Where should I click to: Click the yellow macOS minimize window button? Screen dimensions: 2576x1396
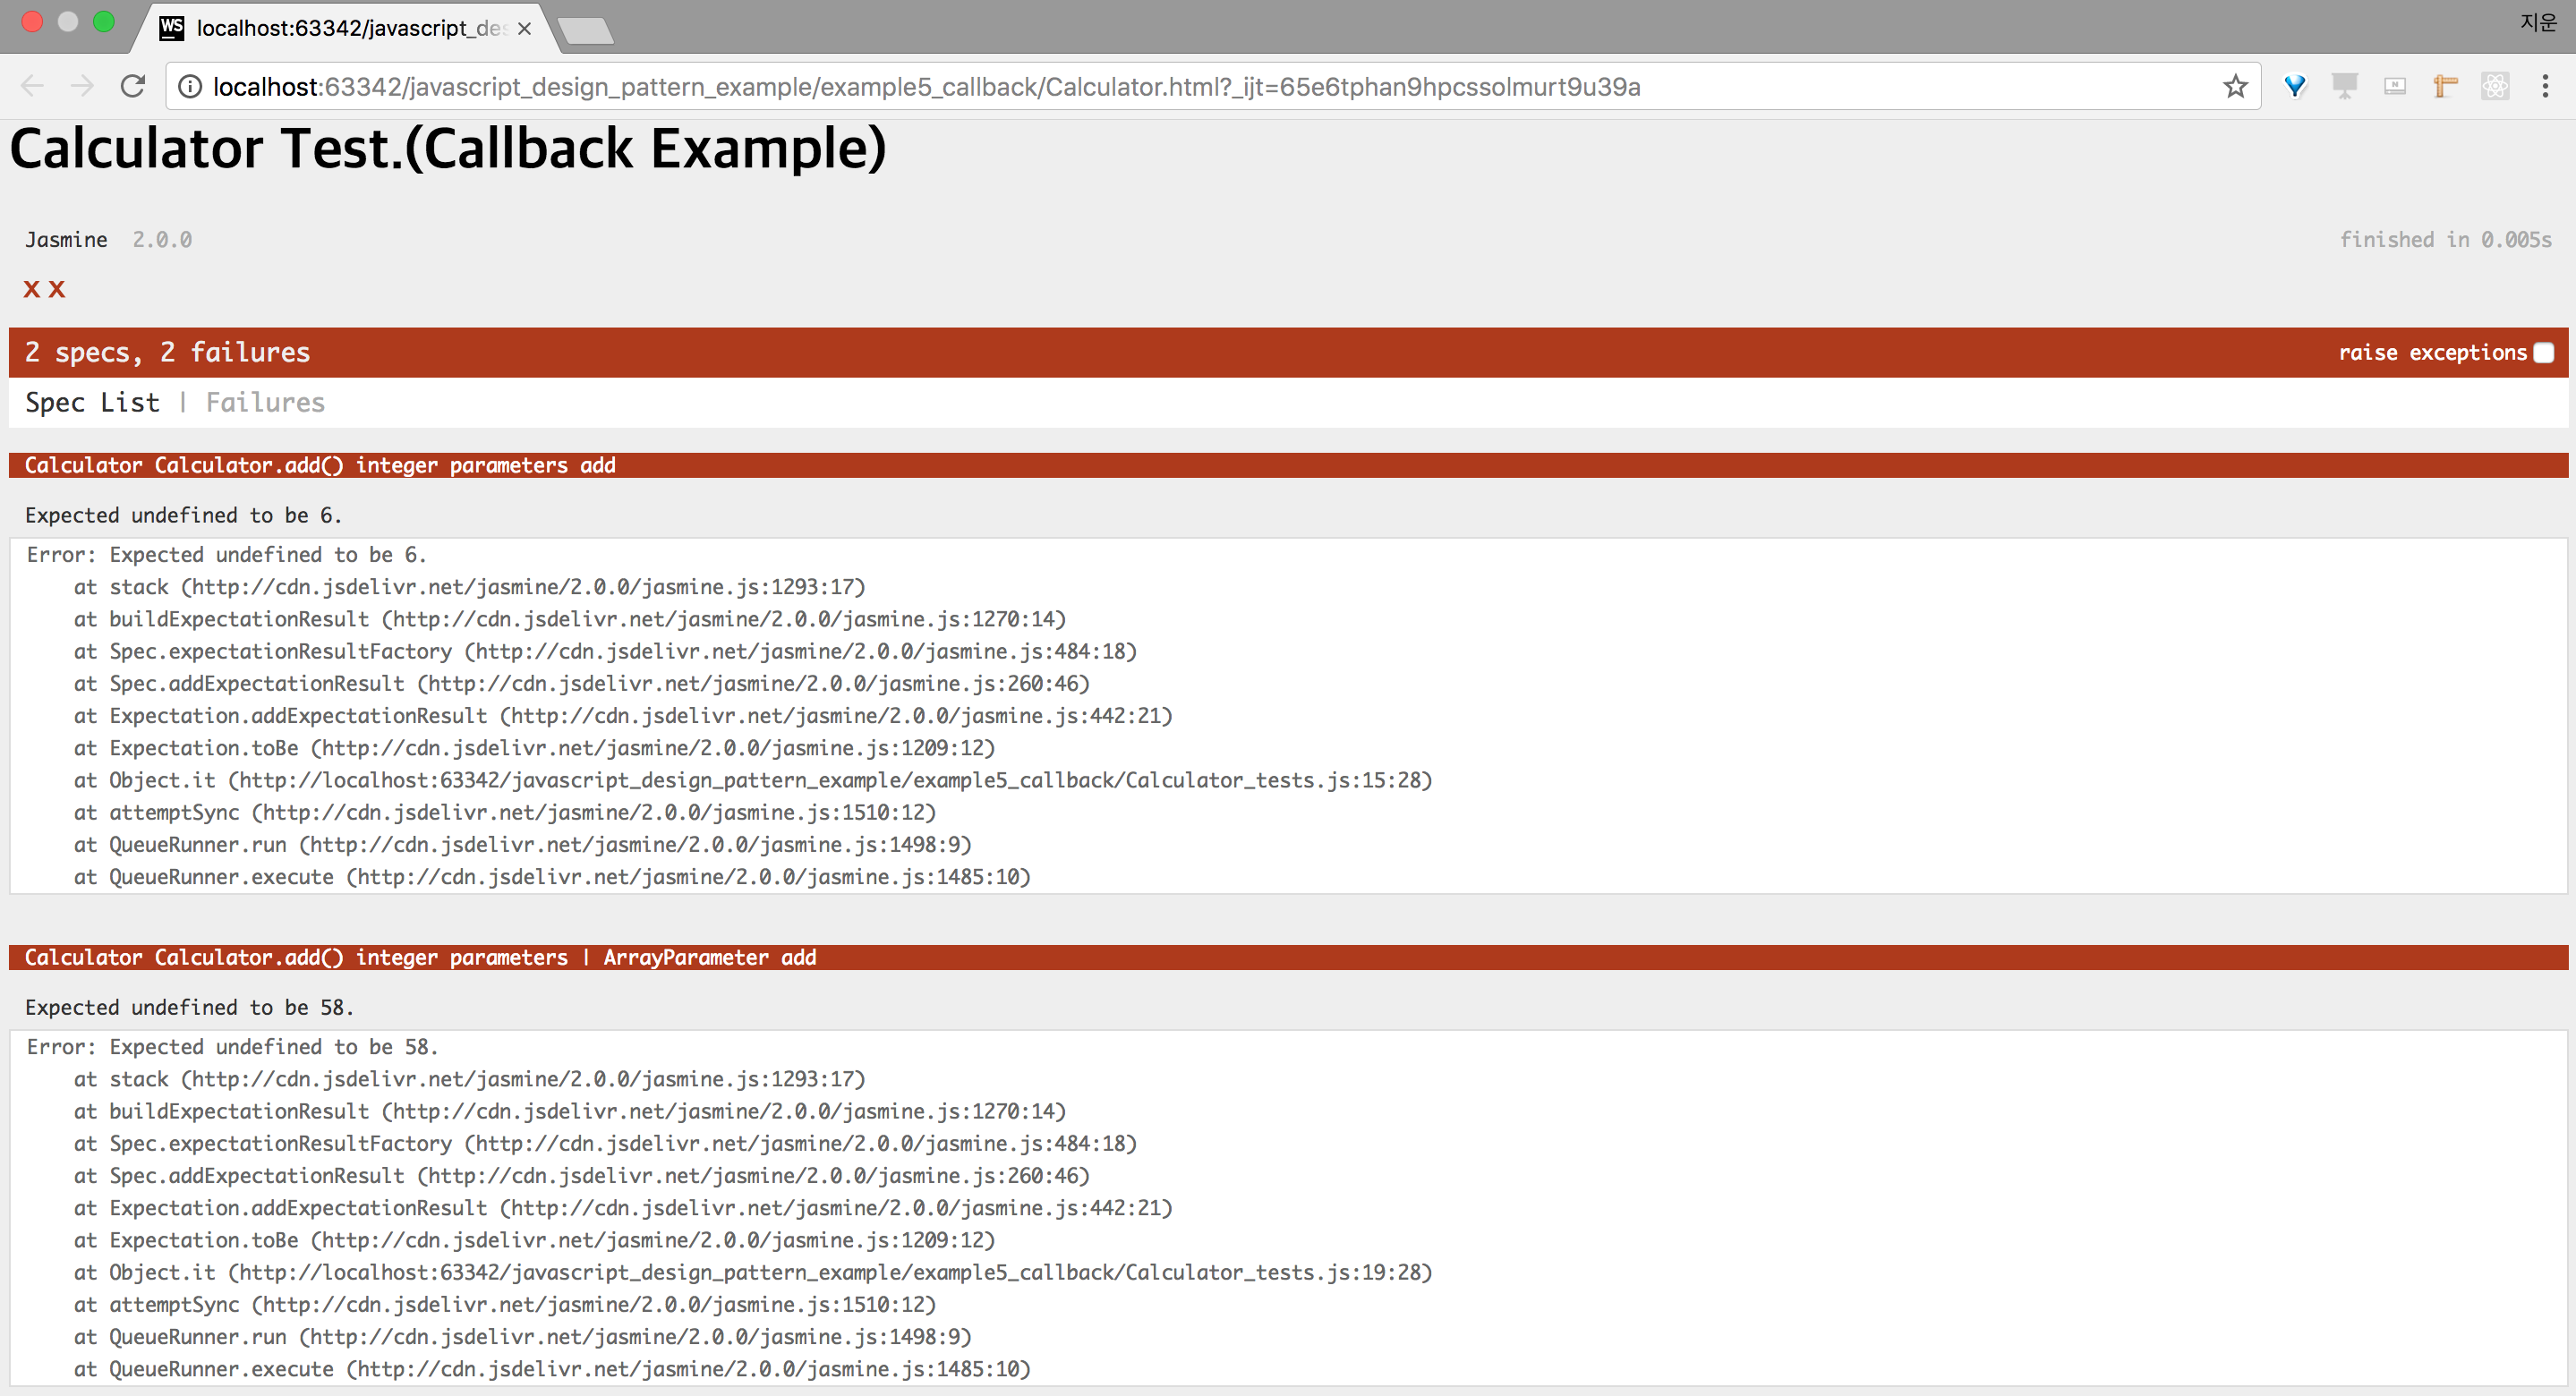pos(68,21)
